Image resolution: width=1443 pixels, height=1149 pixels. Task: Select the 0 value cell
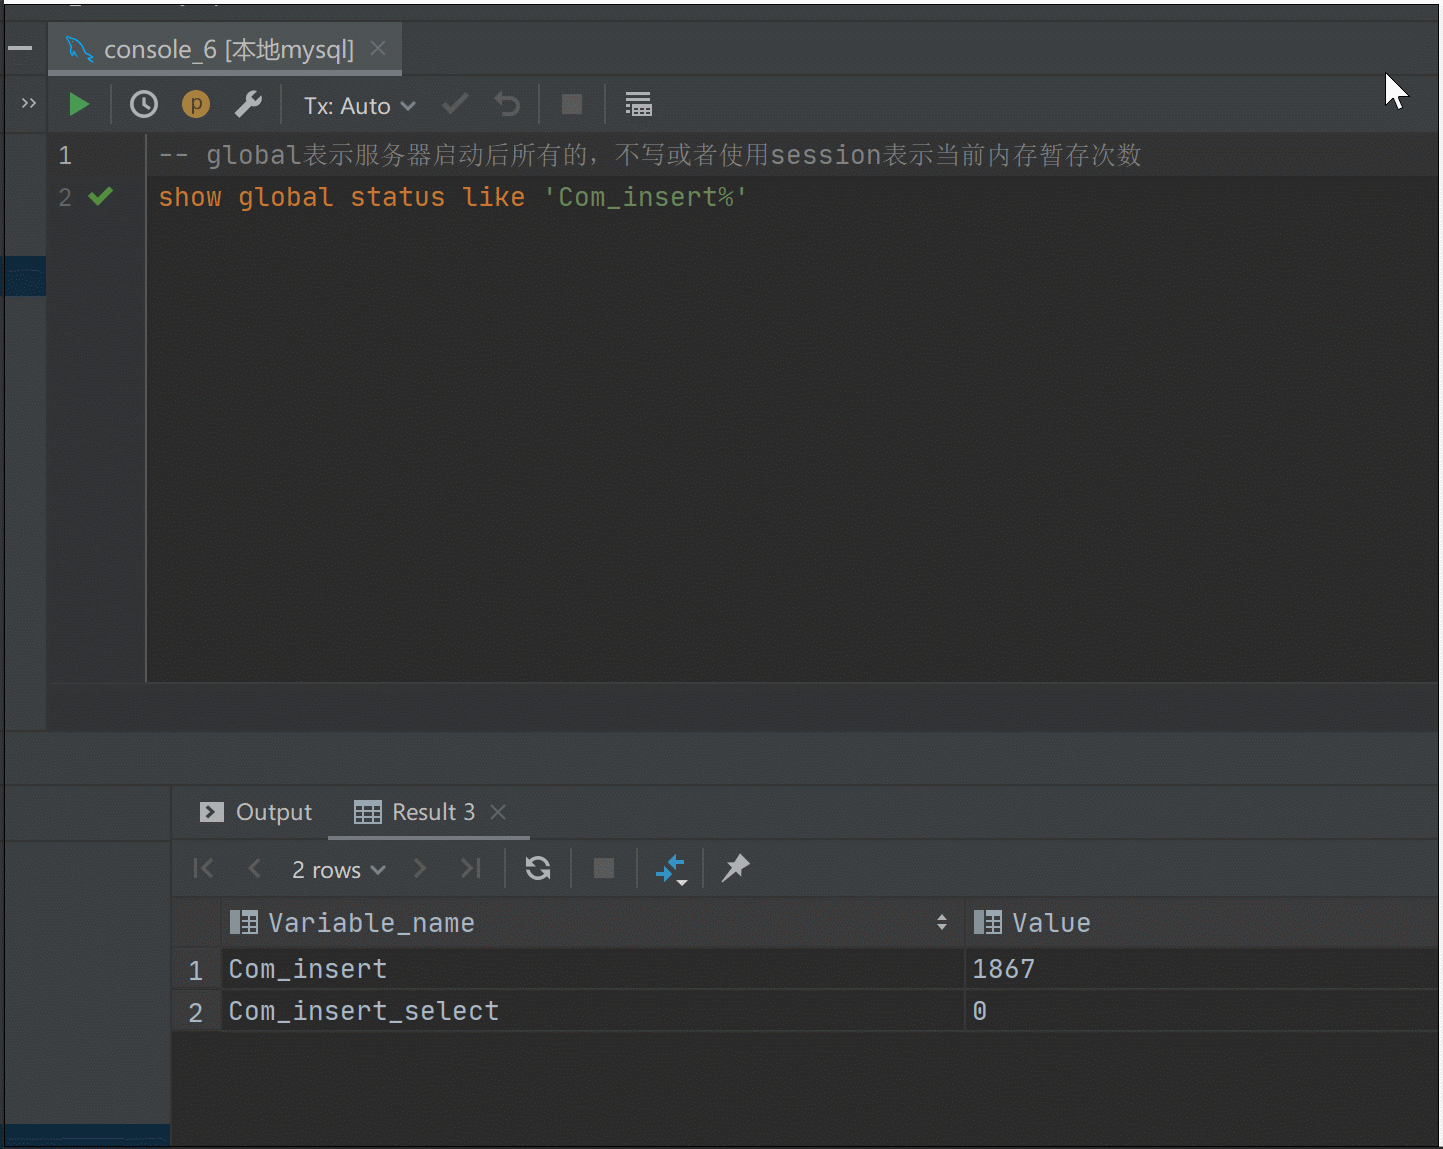(1202, 1011)
